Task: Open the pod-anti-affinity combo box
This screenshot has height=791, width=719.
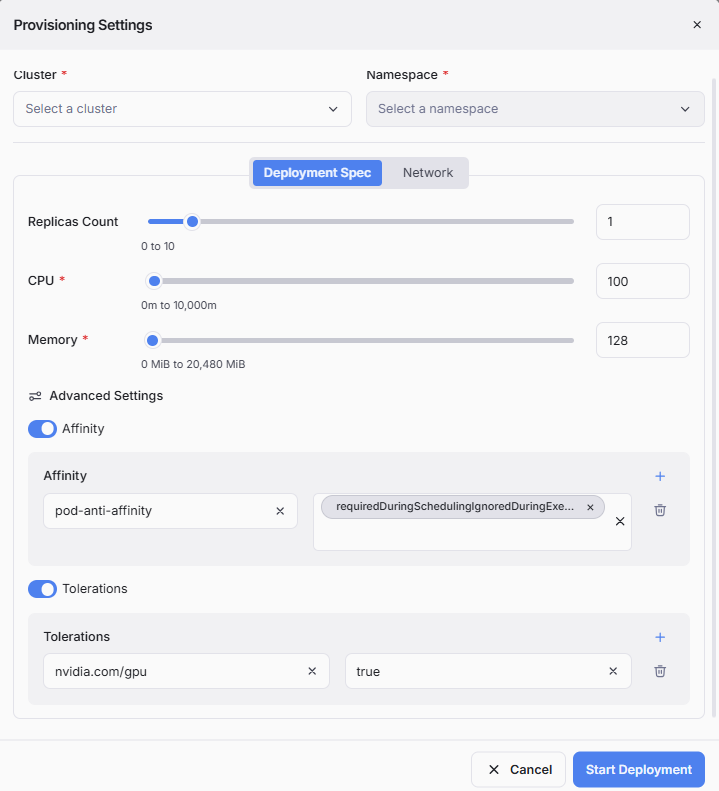Action: click(x=170, y=511)
